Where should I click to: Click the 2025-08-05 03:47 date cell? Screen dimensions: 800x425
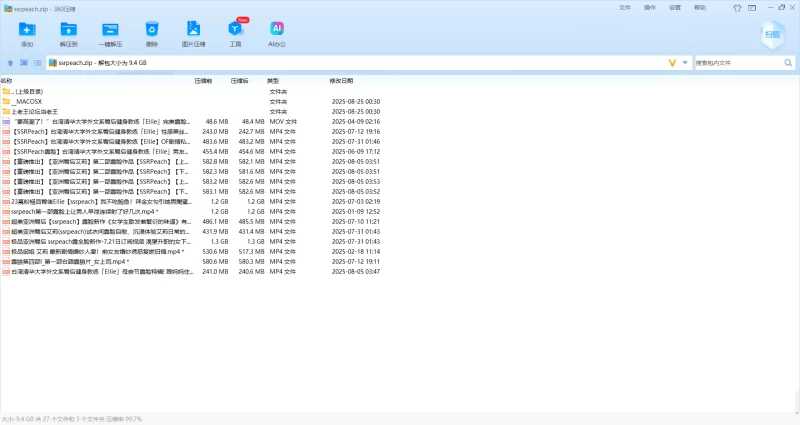(x=356, y=271)
